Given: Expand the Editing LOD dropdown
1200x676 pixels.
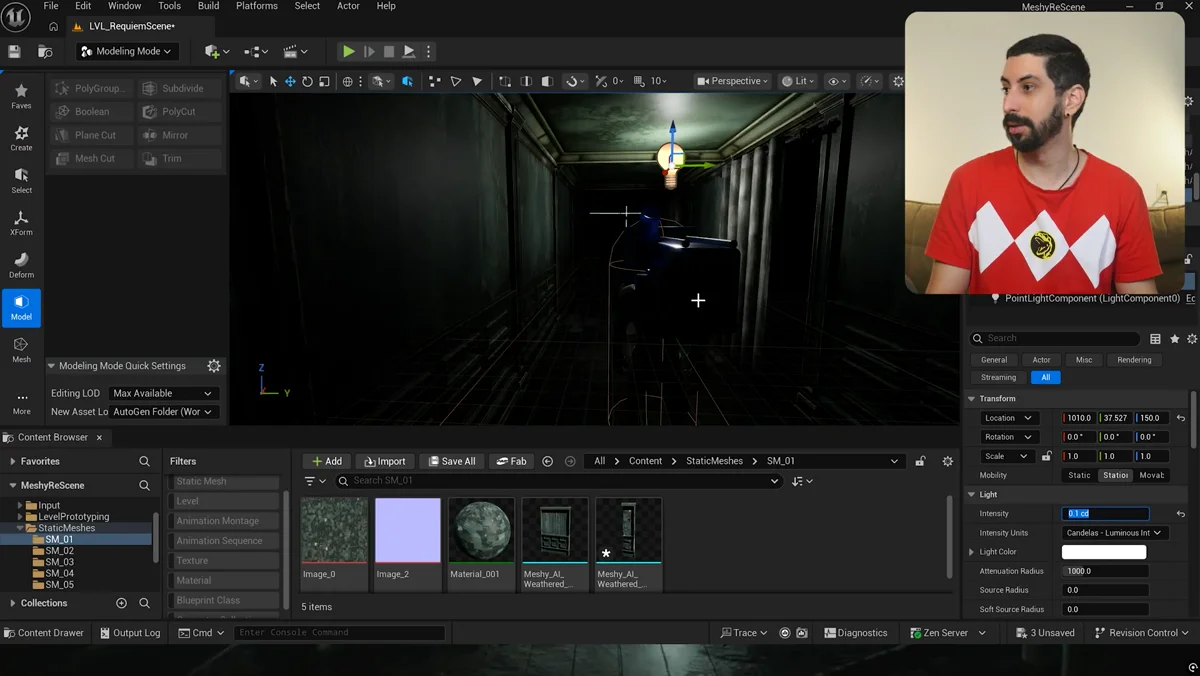Looking at the screenshot, I should point(163,393).
